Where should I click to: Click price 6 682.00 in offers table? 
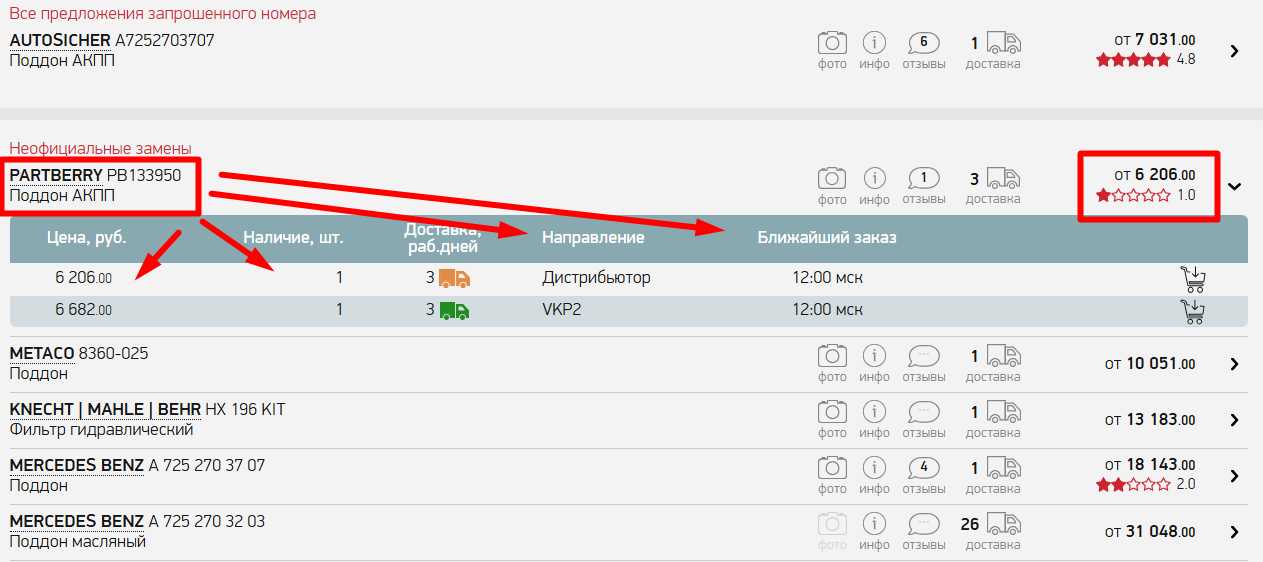[83, 310]
